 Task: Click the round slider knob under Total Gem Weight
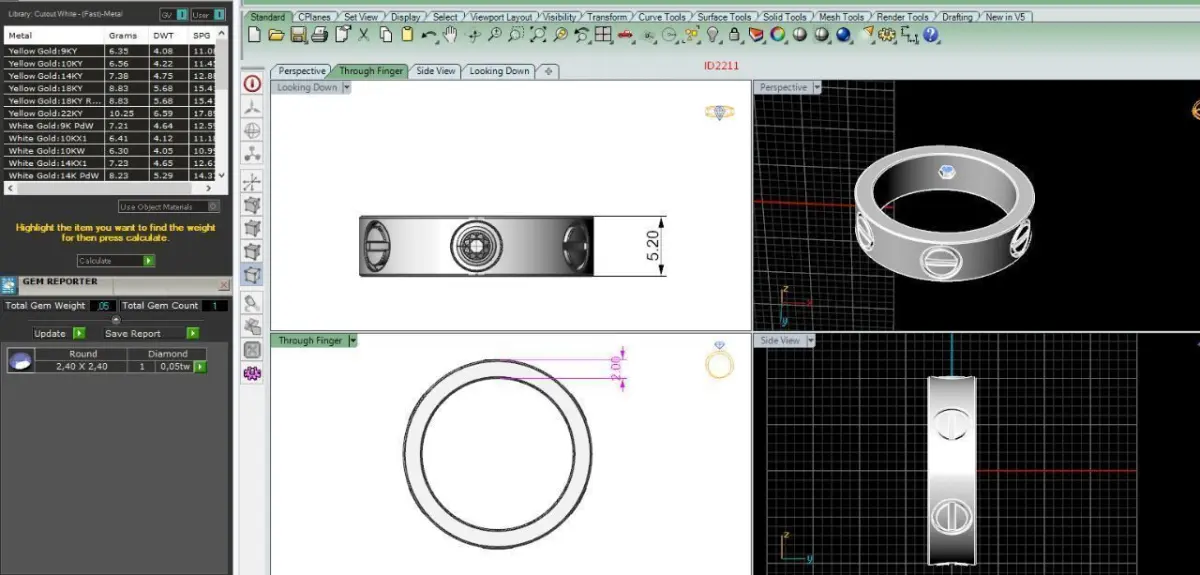click(x=115, y=319)
